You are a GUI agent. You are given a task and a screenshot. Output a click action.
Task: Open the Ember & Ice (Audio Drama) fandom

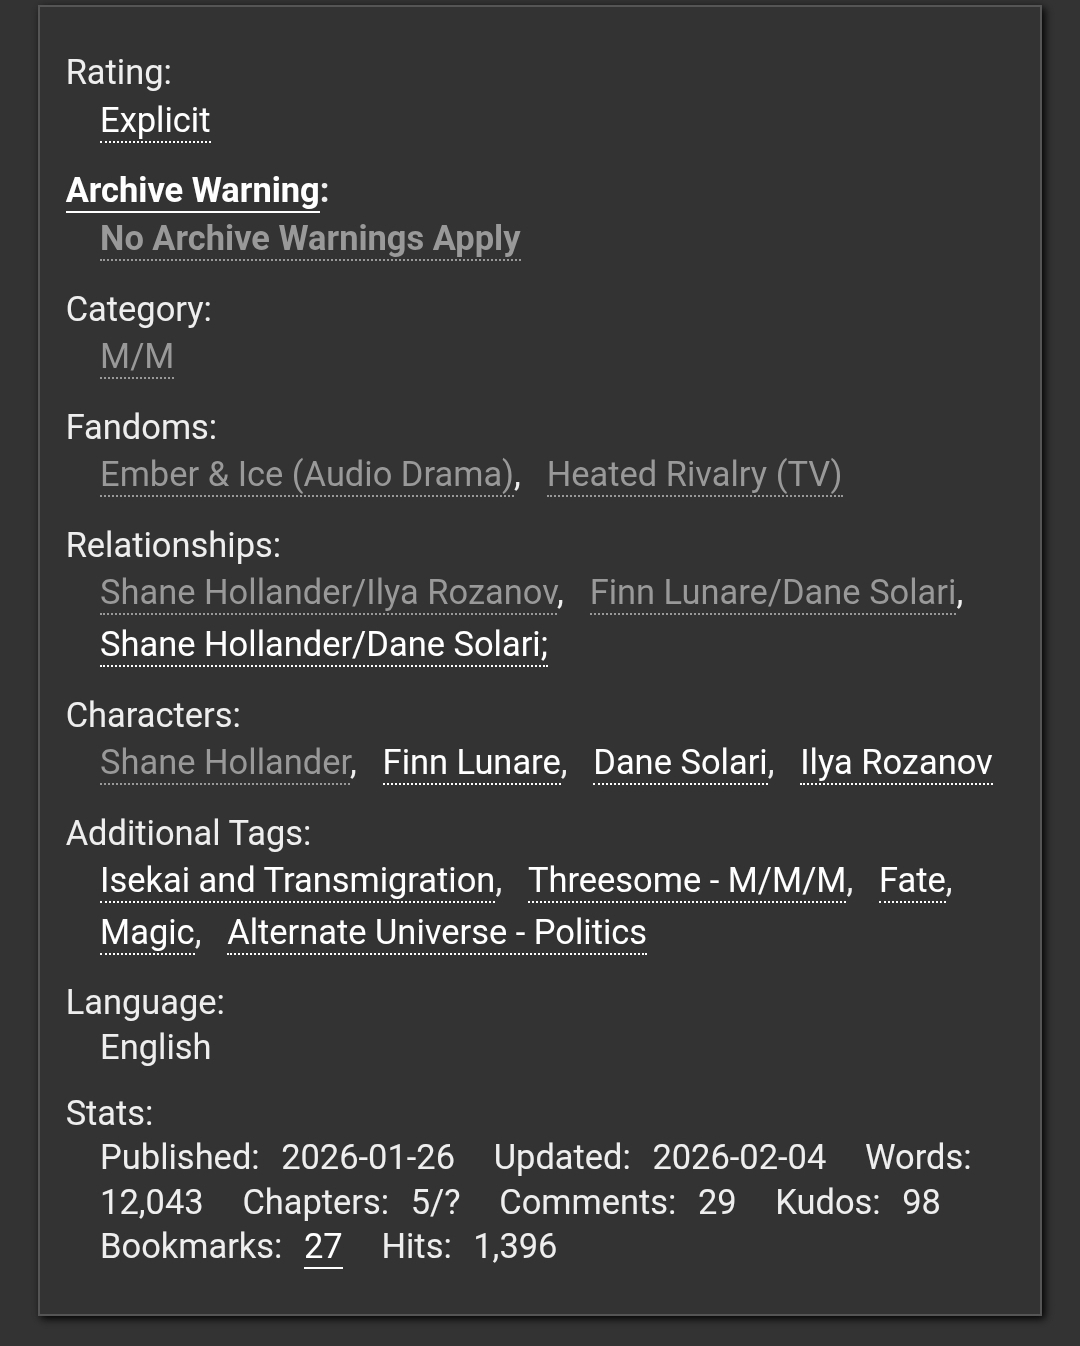[x=307, y=475]
